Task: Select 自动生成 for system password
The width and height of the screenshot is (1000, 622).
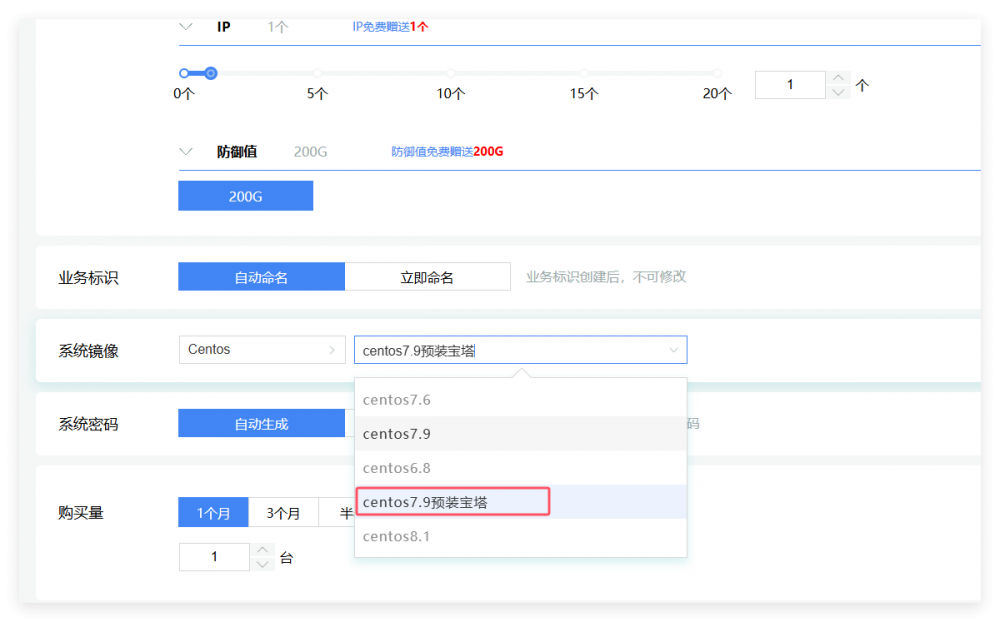Action: [261, 424]
